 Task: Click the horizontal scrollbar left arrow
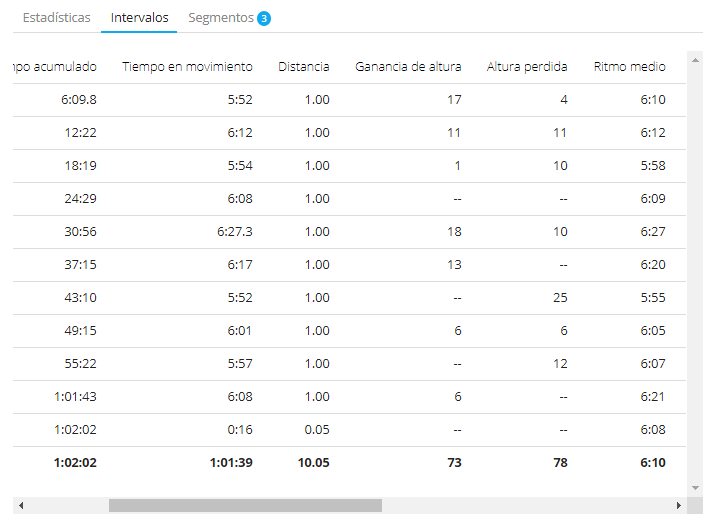(x=21, y=506)
